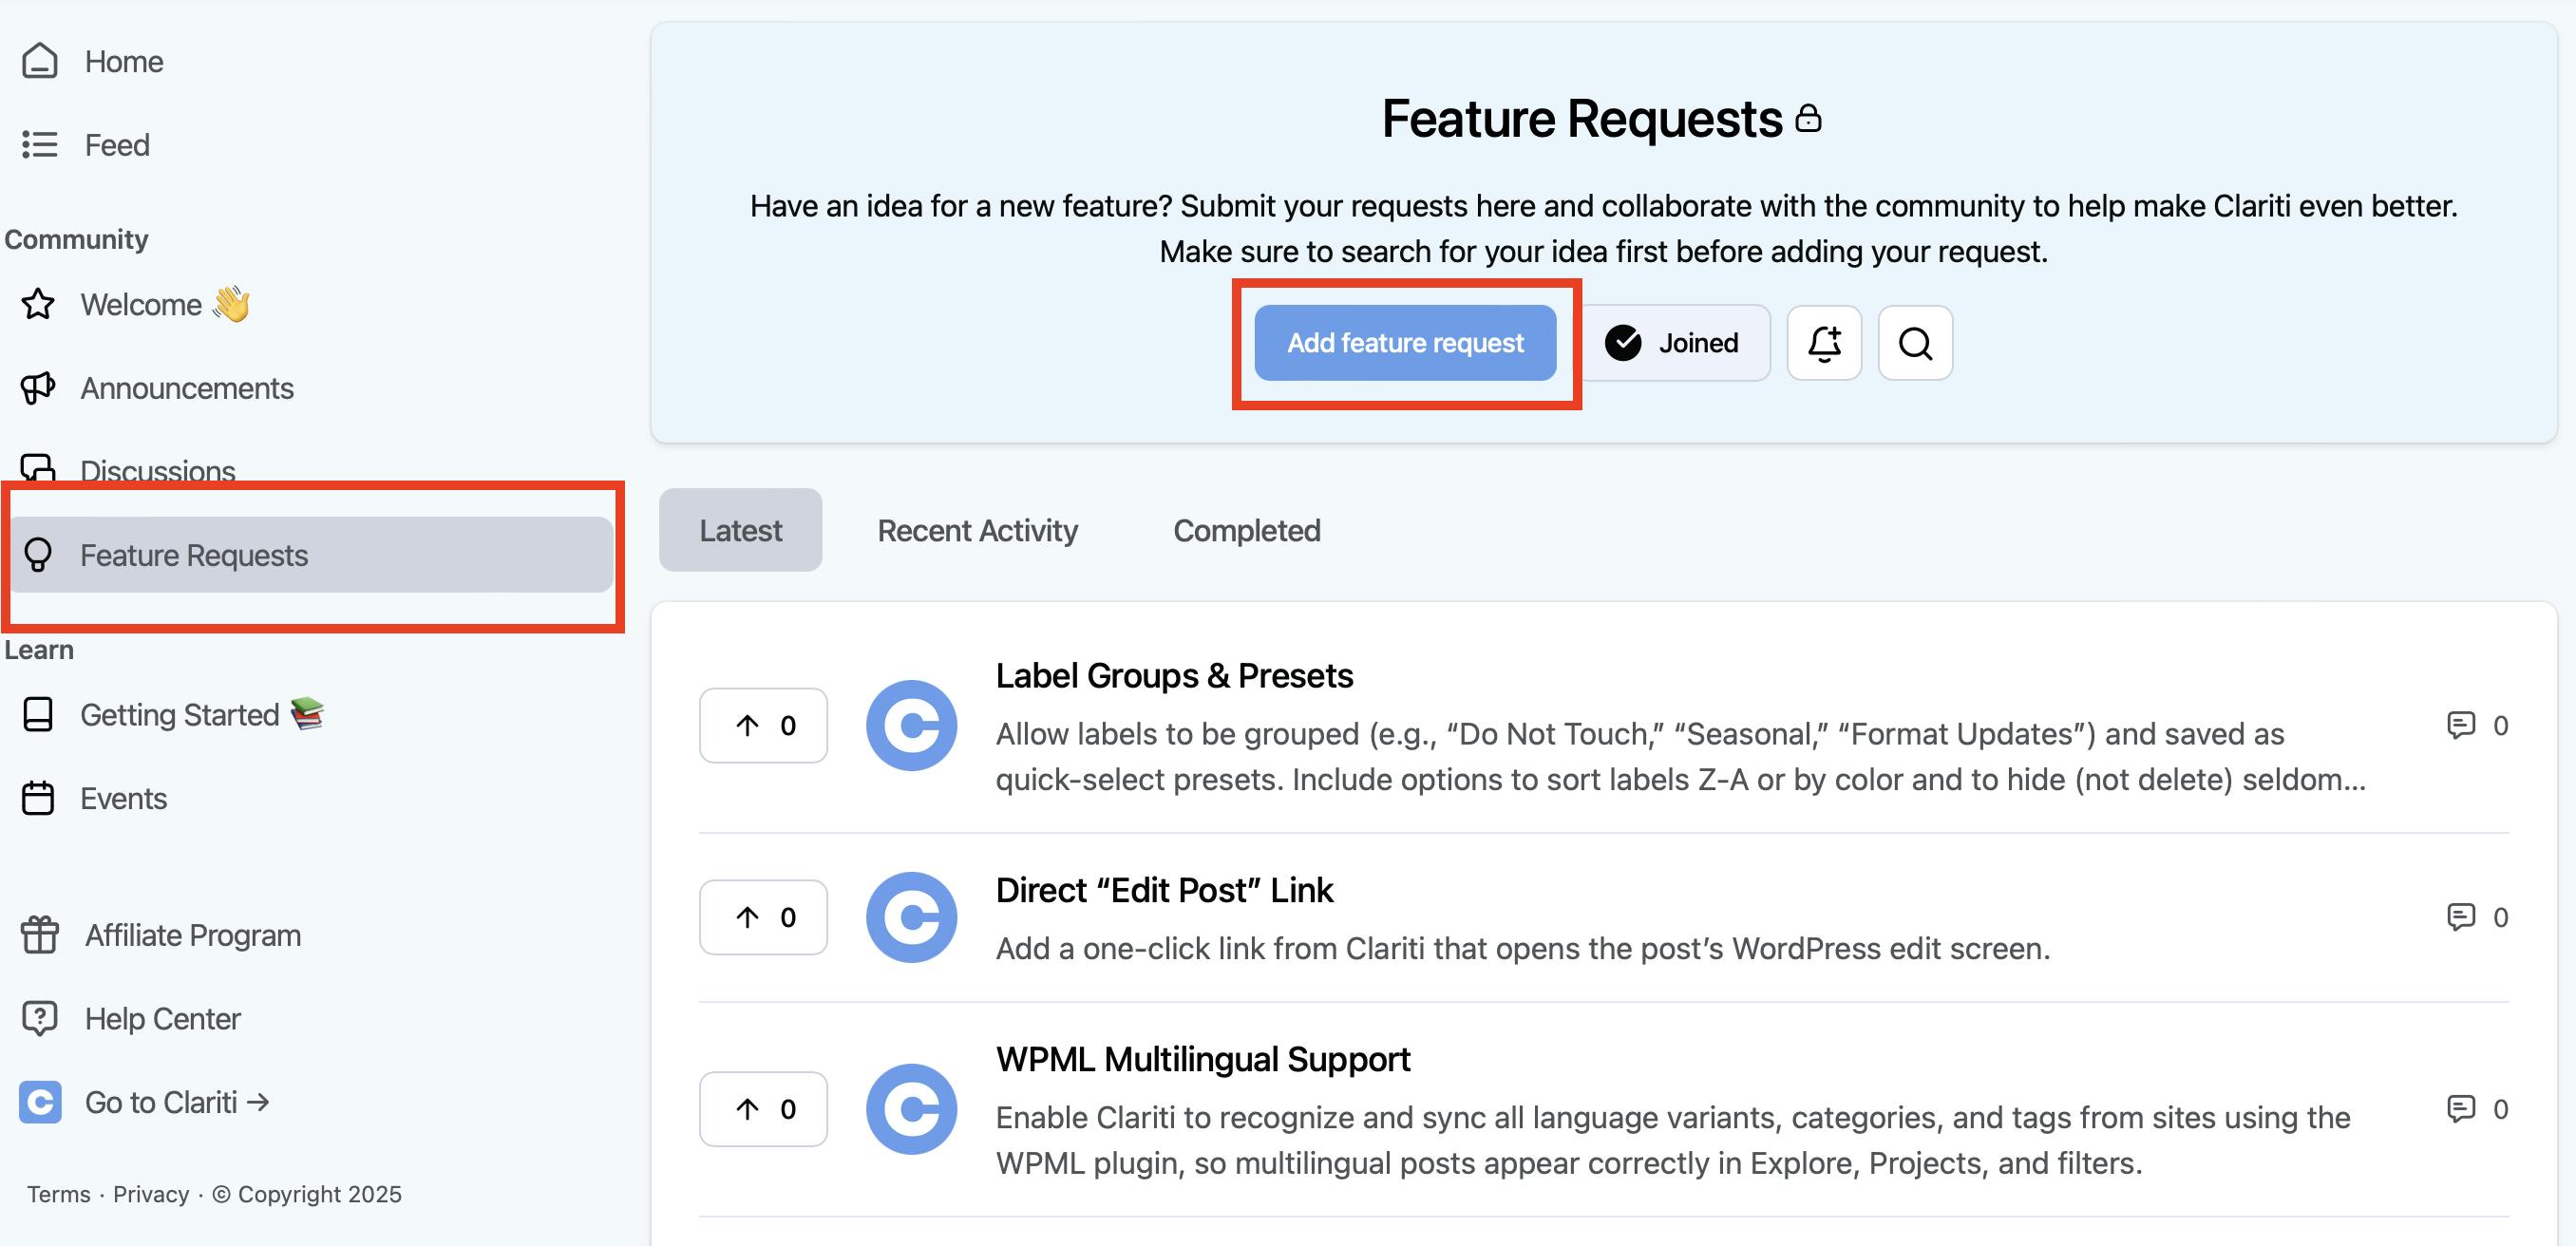Click the Add feature request button

[x=1405, y=343]
